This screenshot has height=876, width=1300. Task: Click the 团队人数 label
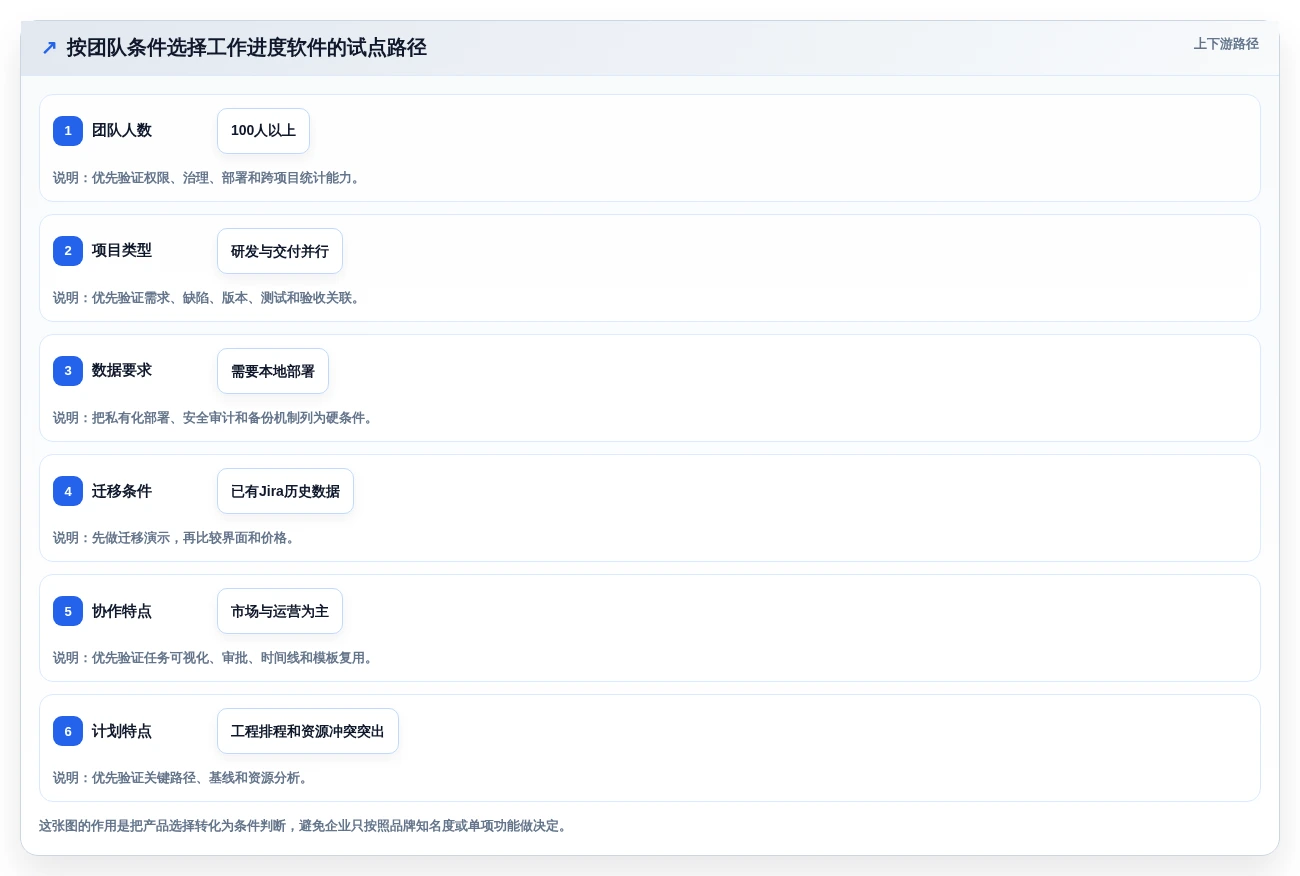point(122,131)
